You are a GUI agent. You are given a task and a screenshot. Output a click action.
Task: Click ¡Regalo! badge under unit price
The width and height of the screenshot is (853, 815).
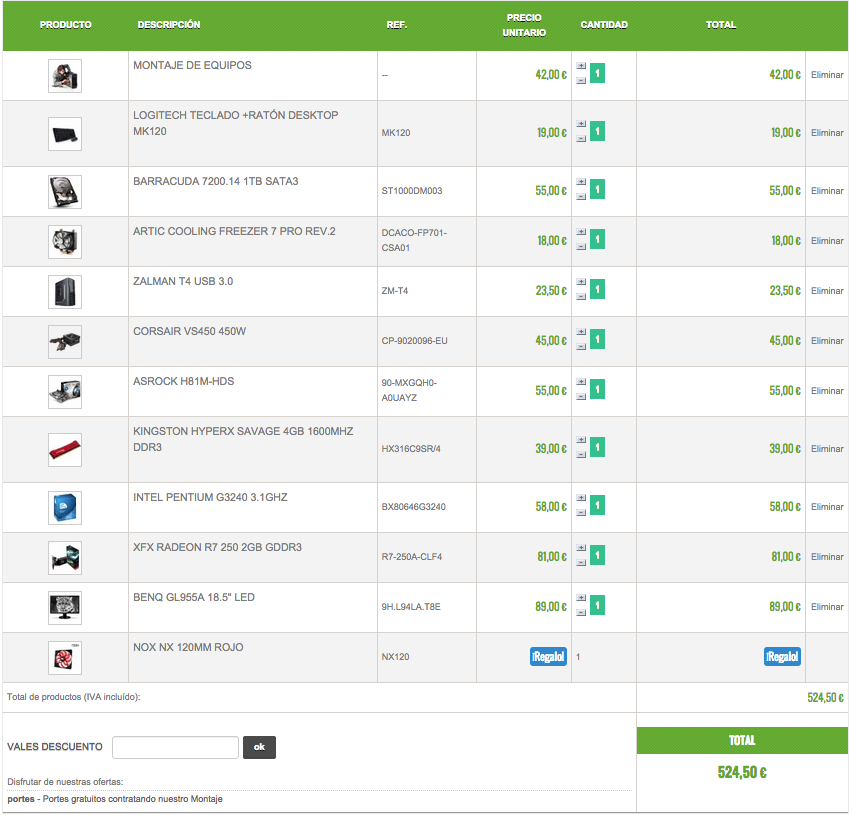[548, 657]
